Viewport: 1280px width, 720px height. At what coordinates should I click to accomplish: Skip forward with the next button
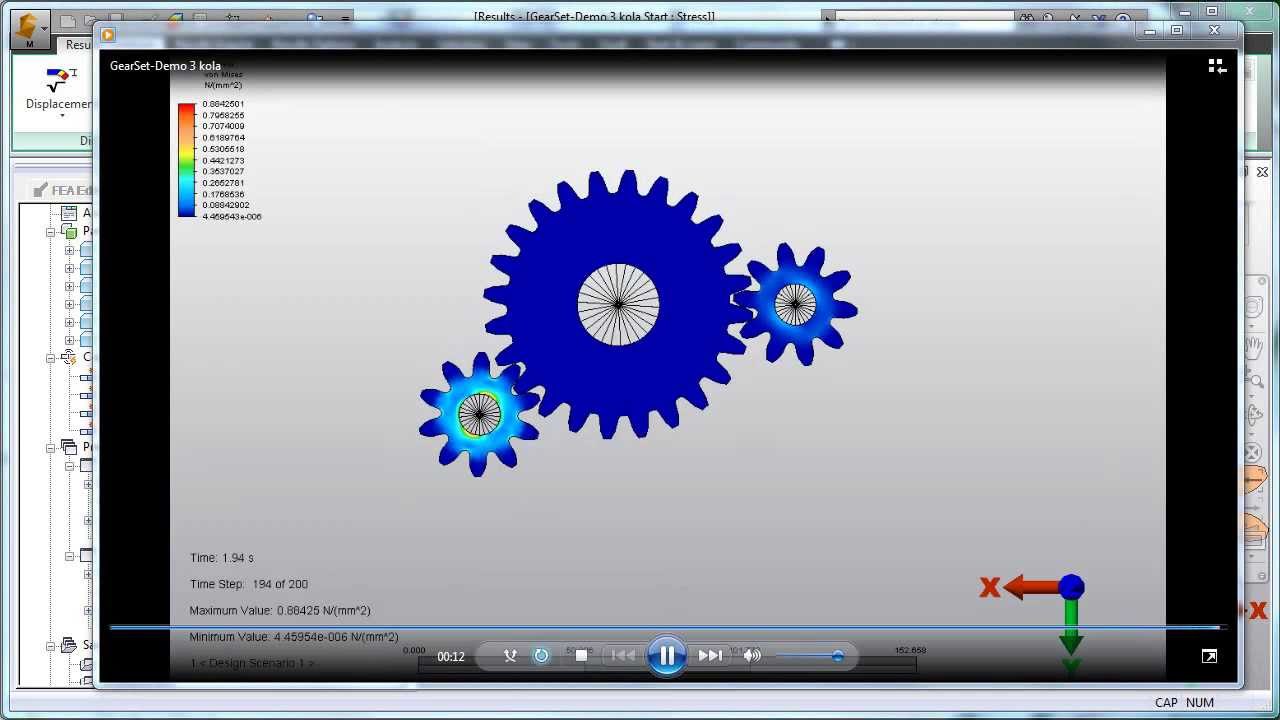(710, 656)
